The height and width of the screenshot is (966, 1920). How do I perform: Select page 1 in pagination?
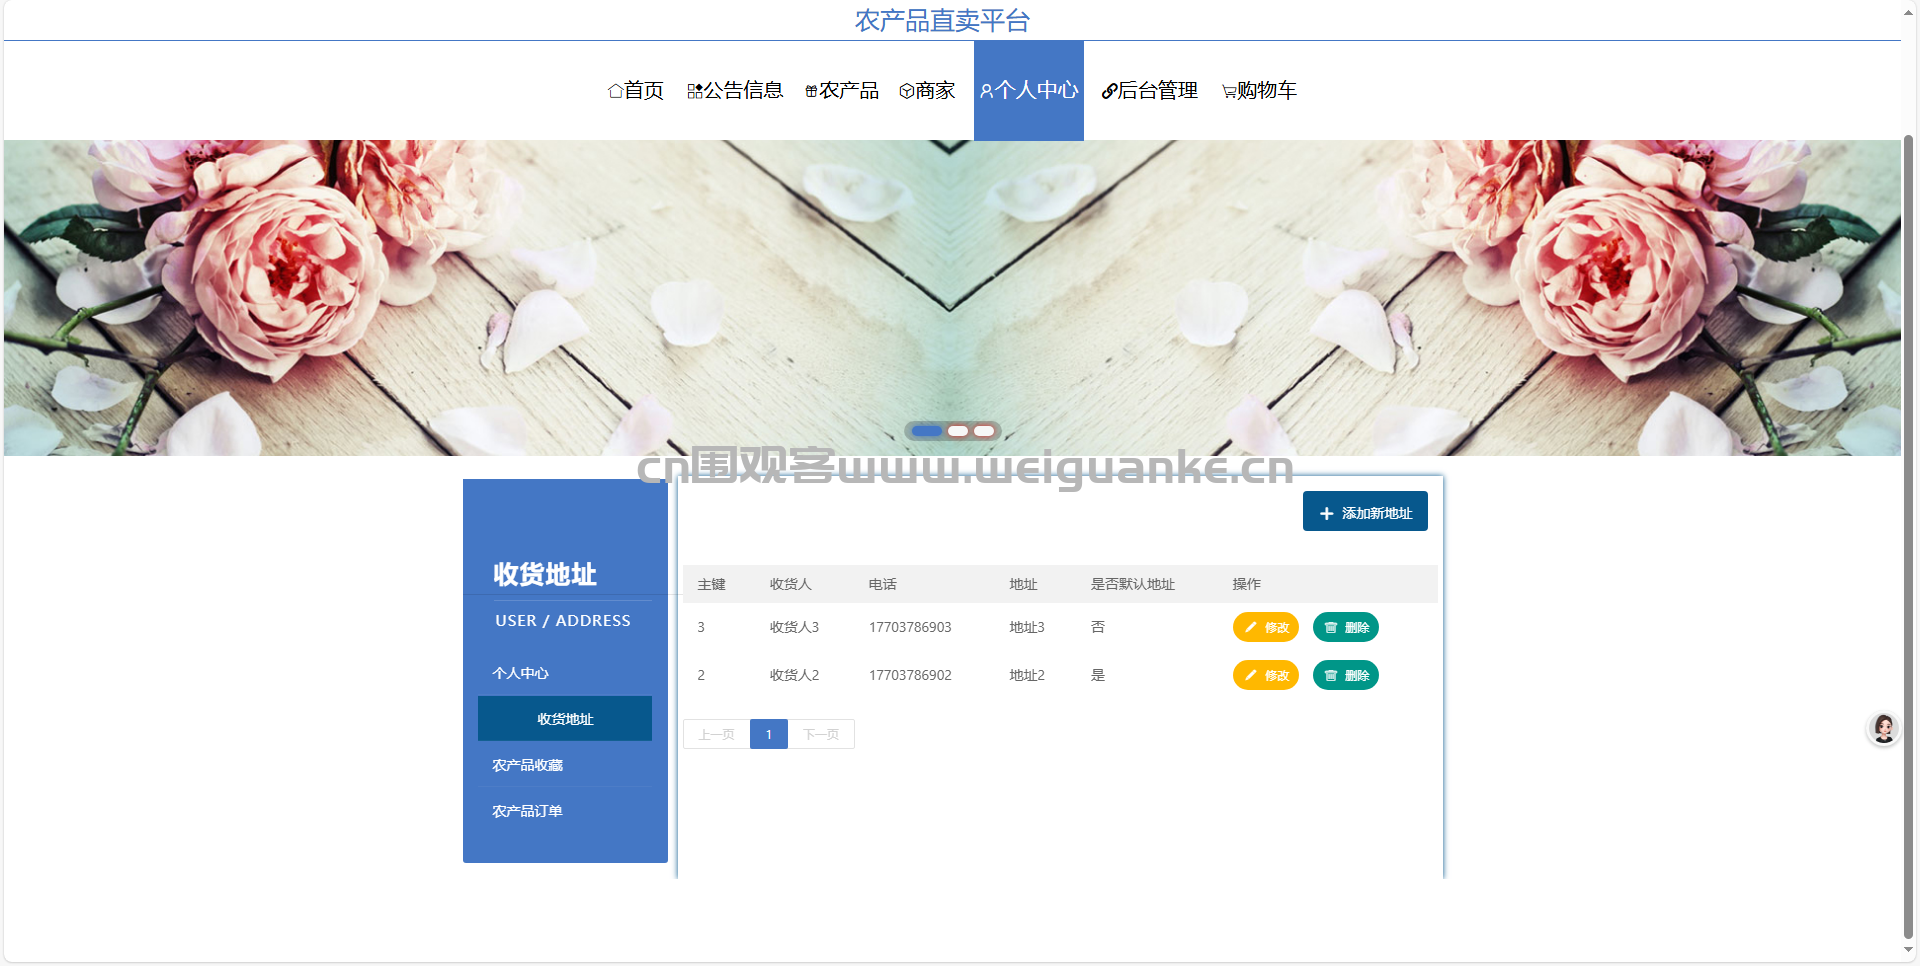click(x=769, y=734)
